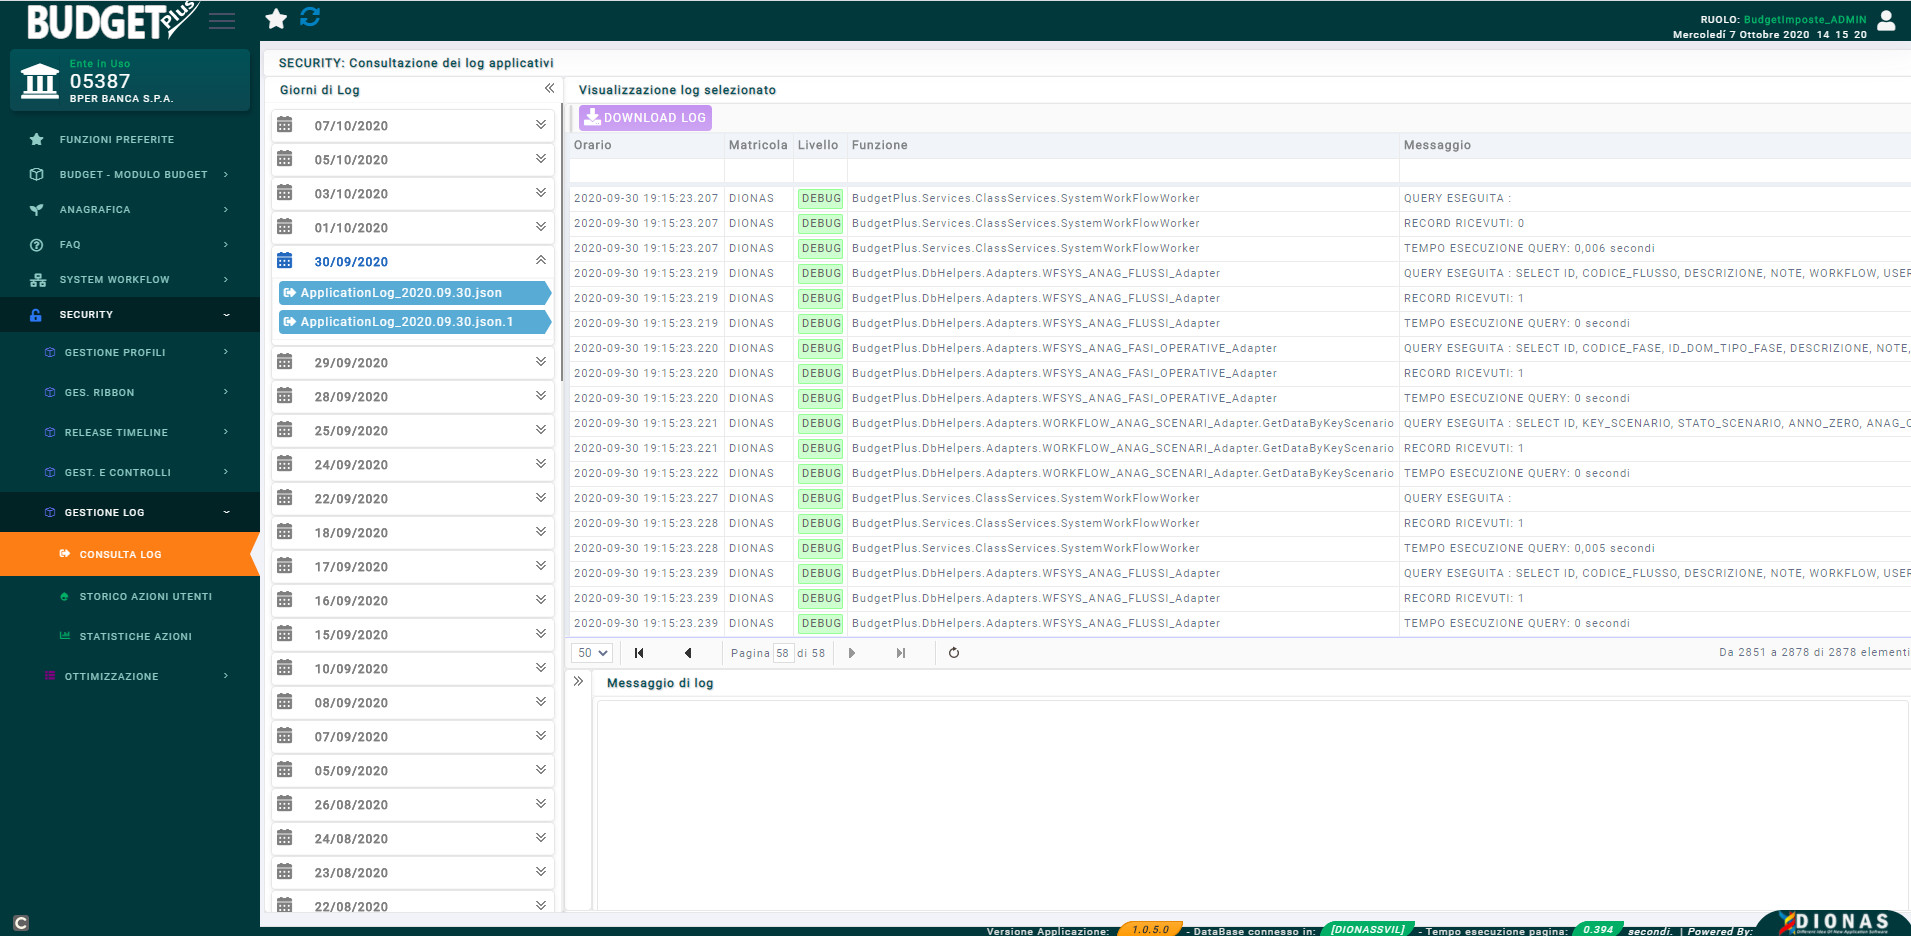1911x936 pixels.
Task: Expand the 03/10/2020 log day
Action: point(541,193)
